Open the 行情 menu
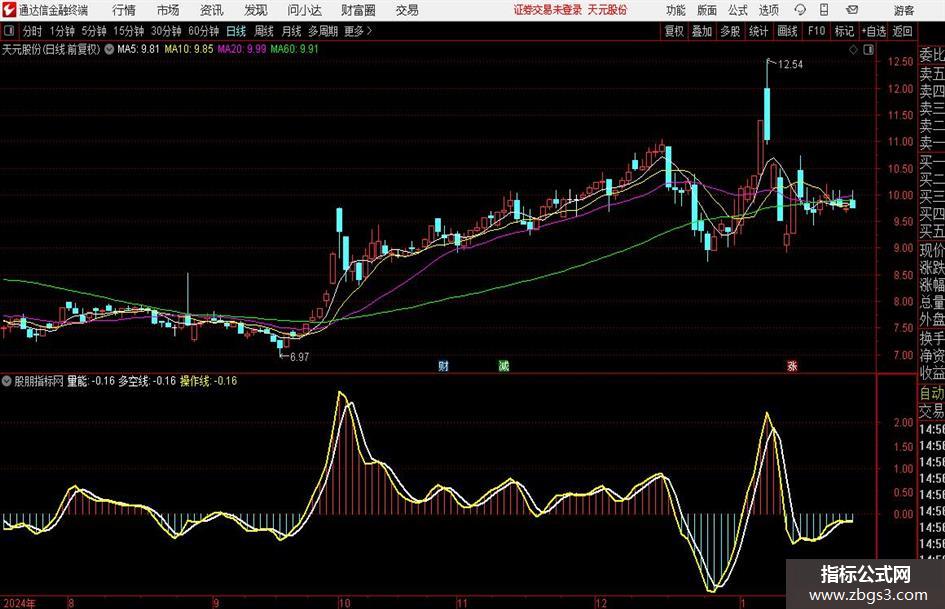Screen dimensions: 945x609 [124, 10]
